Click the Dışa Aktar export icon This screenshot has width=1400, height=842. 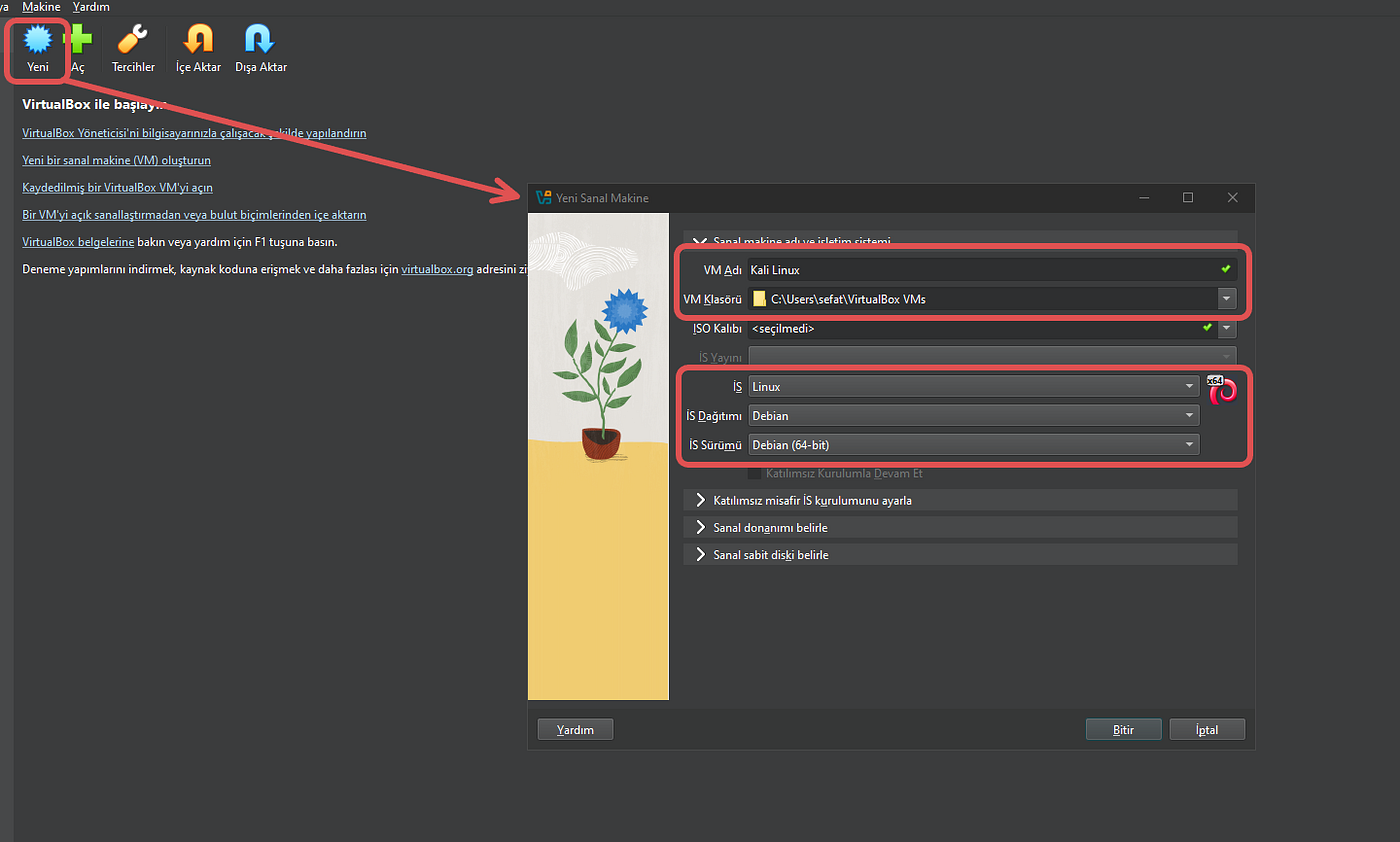click(260, 40)
